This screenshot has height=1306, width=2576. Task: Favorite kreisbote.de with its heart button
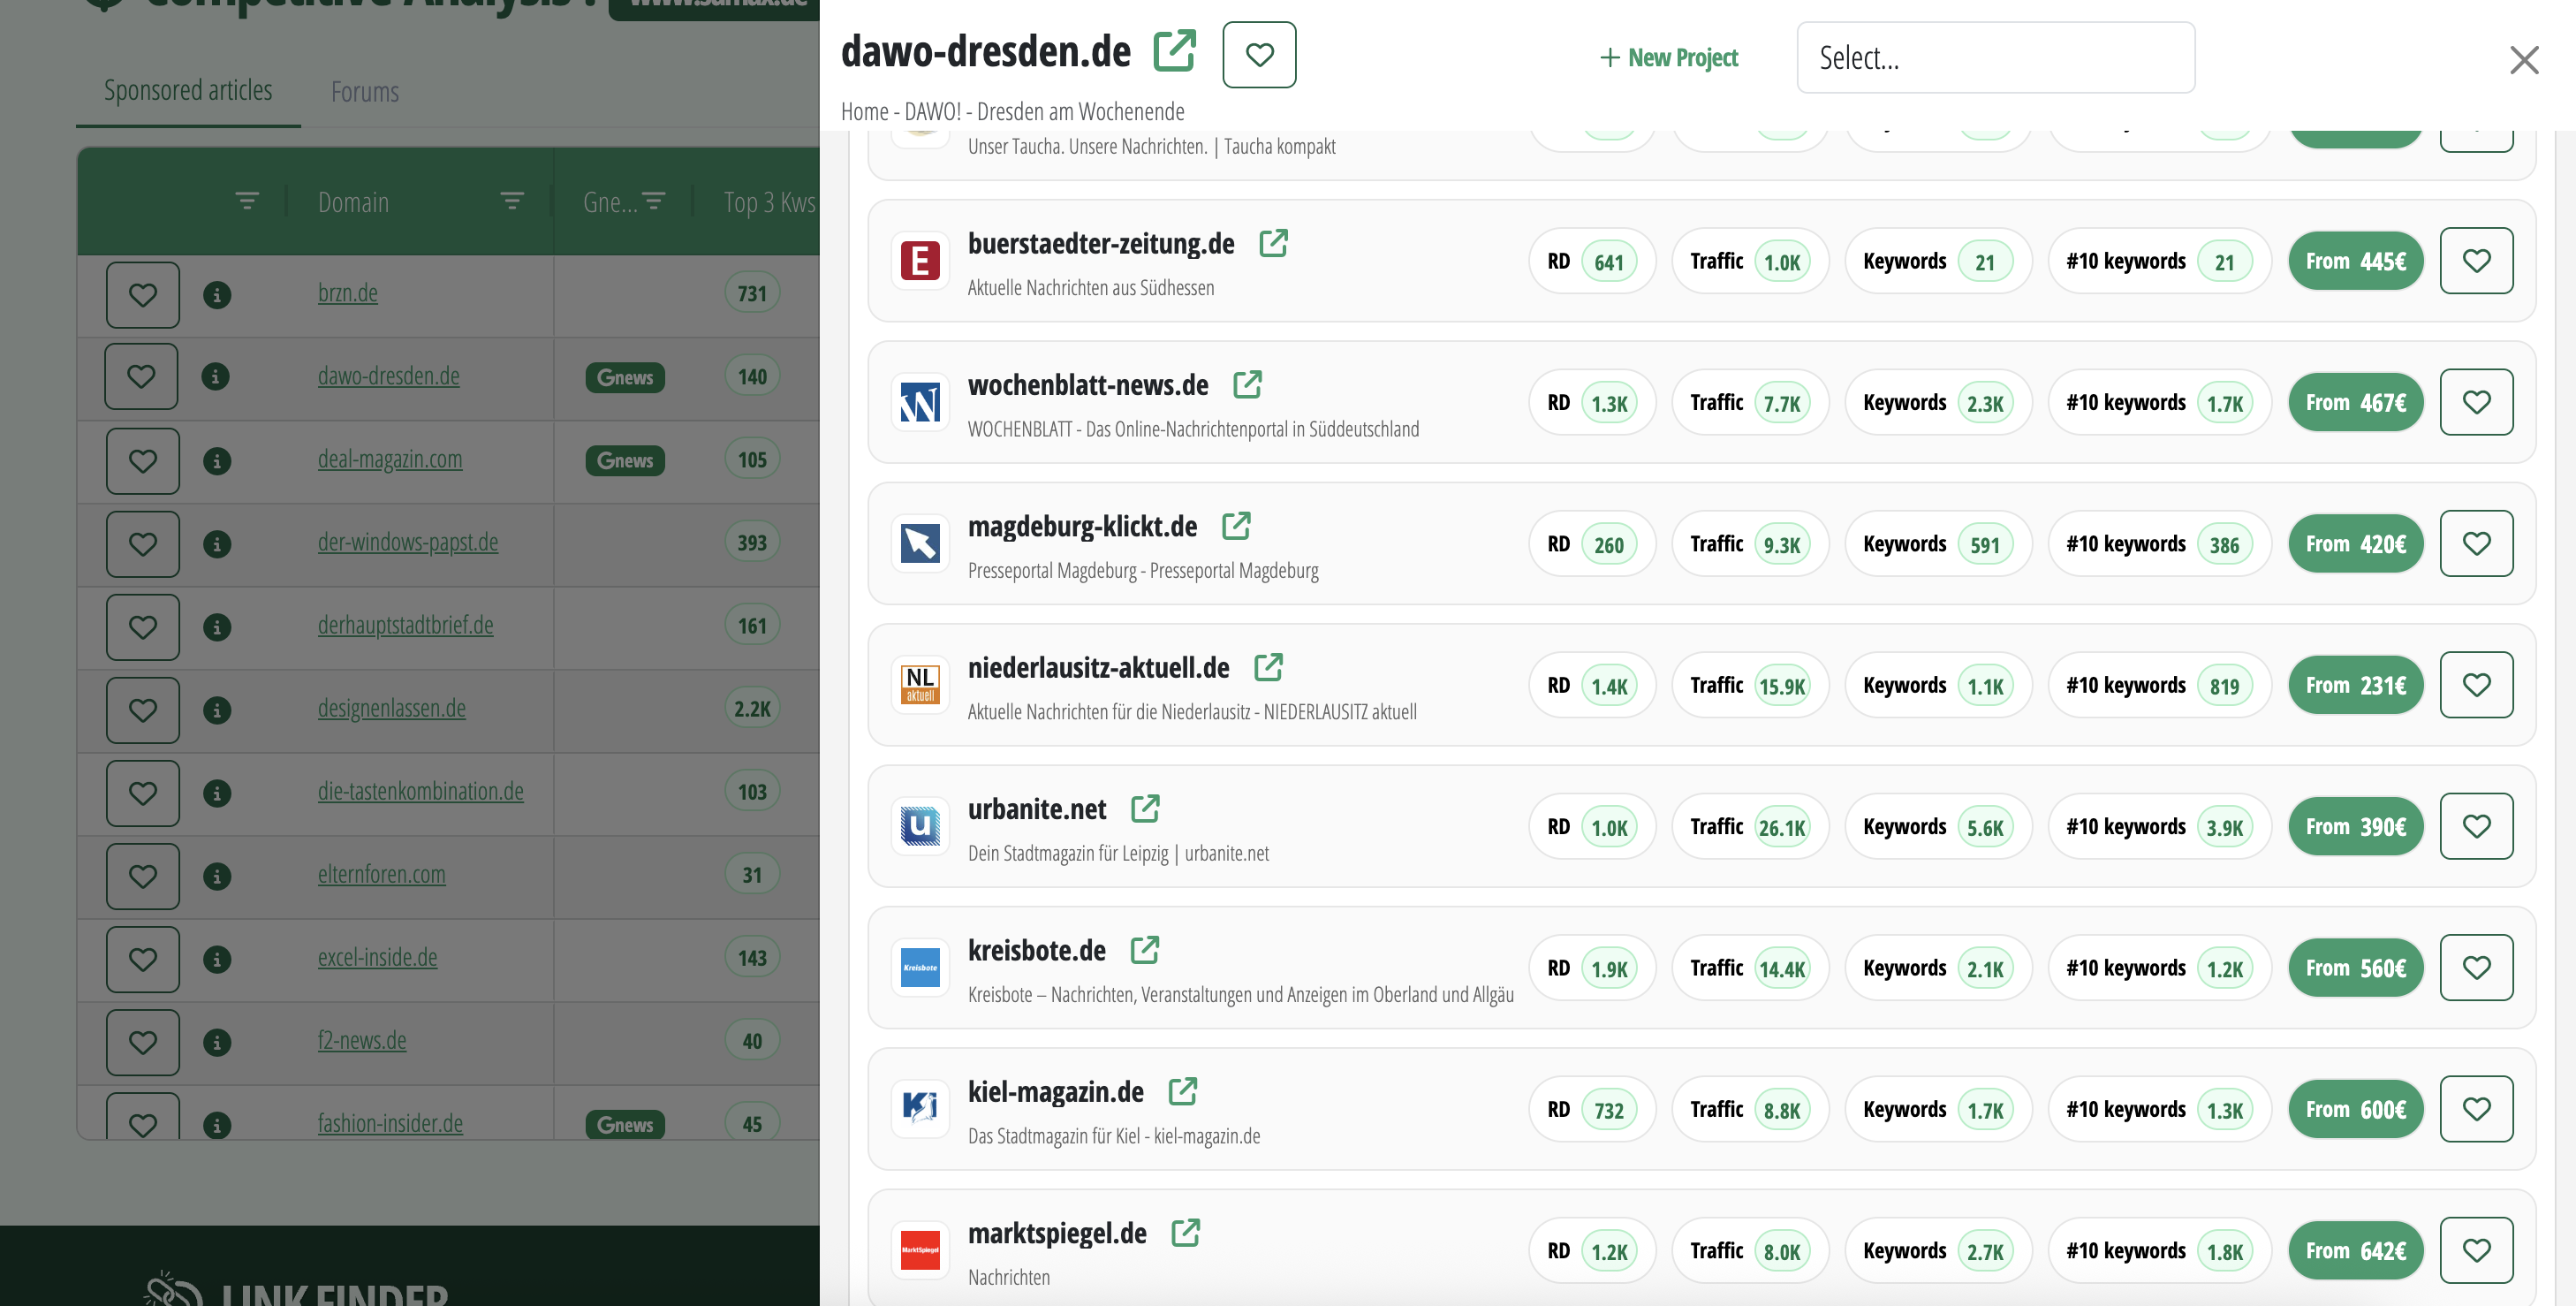coord(2476,968)
